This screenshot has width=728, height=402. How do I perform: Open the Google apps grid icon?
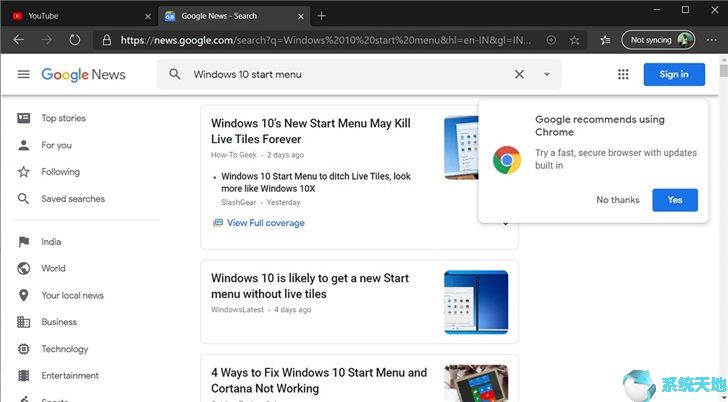pos(623,74)
